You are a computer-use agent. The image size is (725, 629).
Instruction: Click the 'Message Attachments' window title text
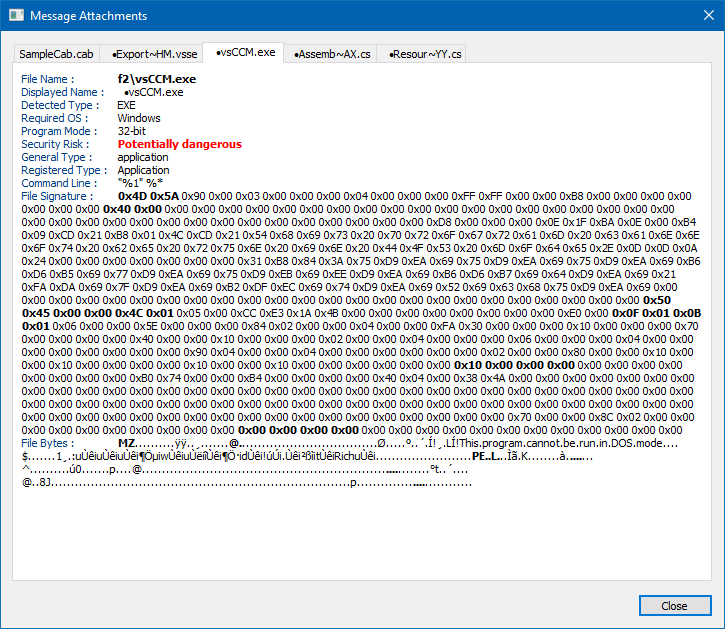(89, 16)
